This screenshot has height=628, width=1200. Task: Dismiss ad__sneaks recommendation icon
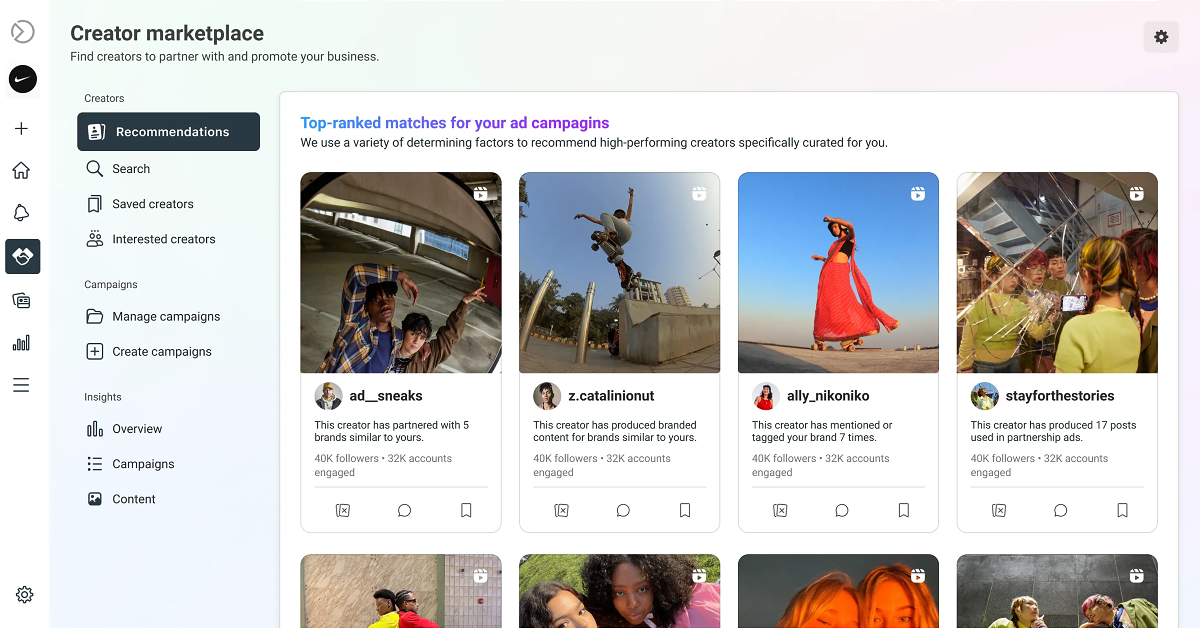[x=343, y=510]
